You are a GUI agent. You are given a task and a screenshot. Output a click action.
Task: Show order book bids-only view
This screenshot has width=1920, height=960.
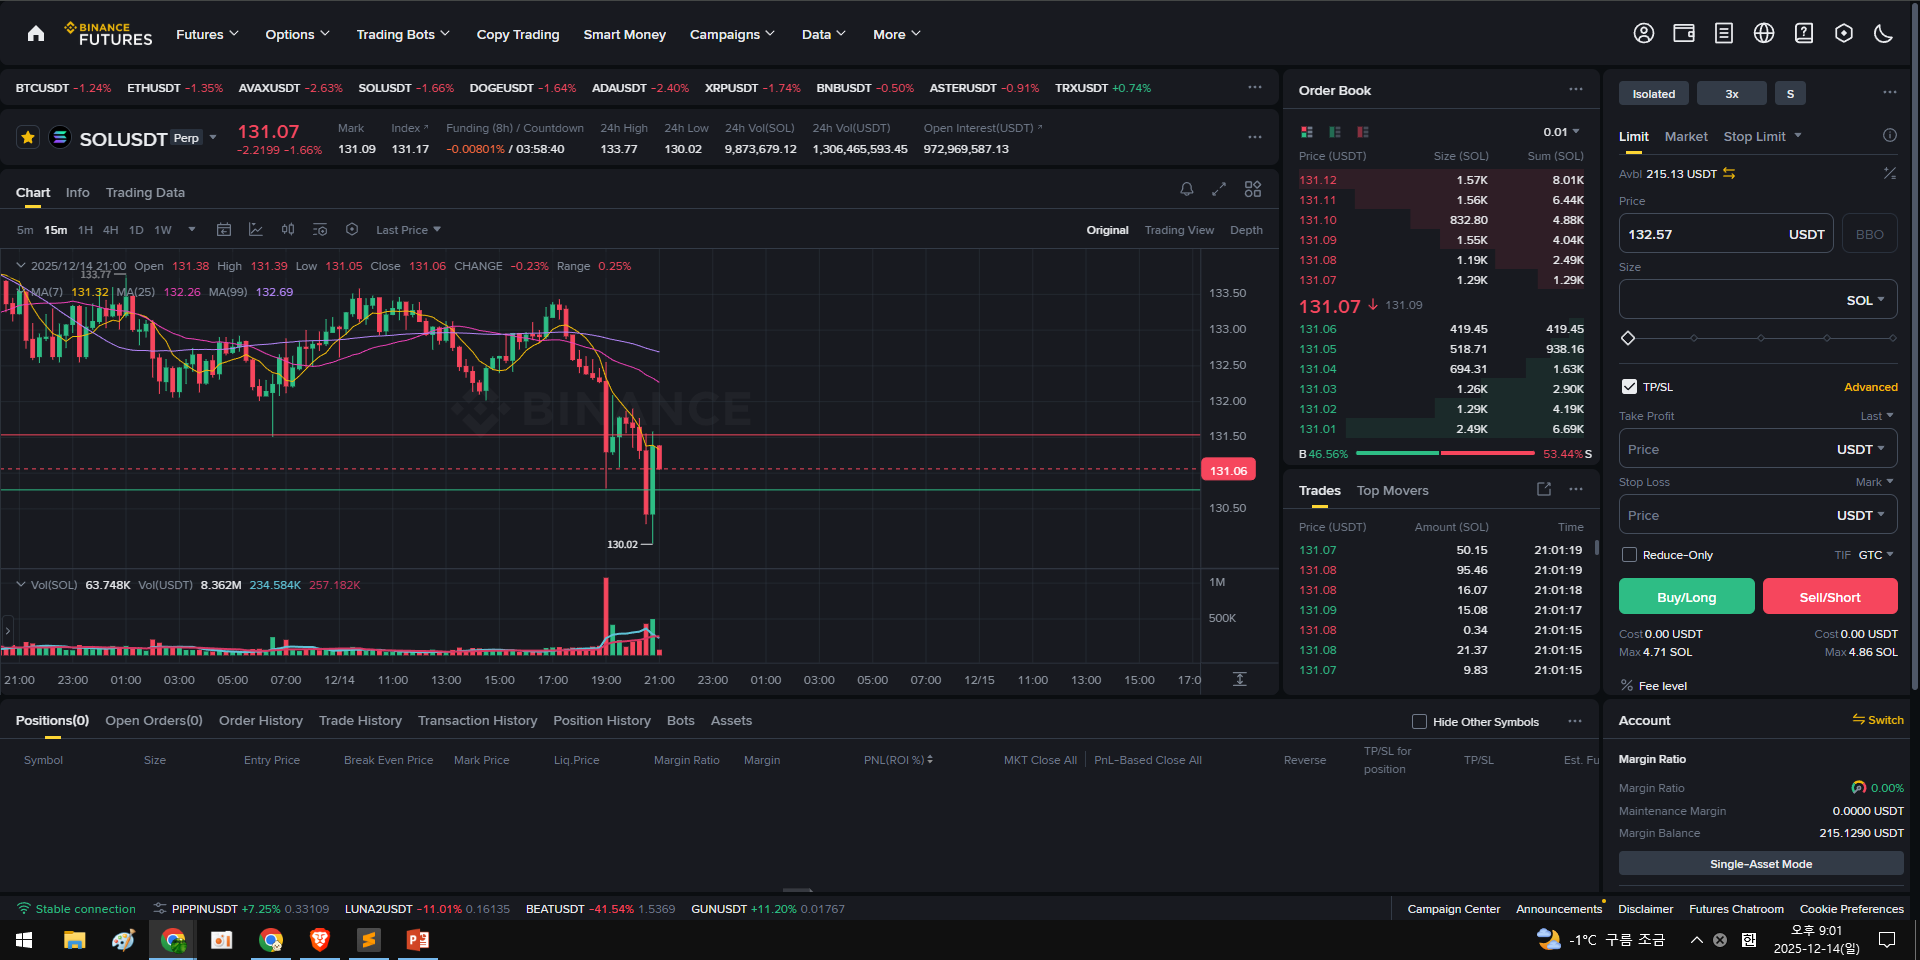(x=1335, y=132)
